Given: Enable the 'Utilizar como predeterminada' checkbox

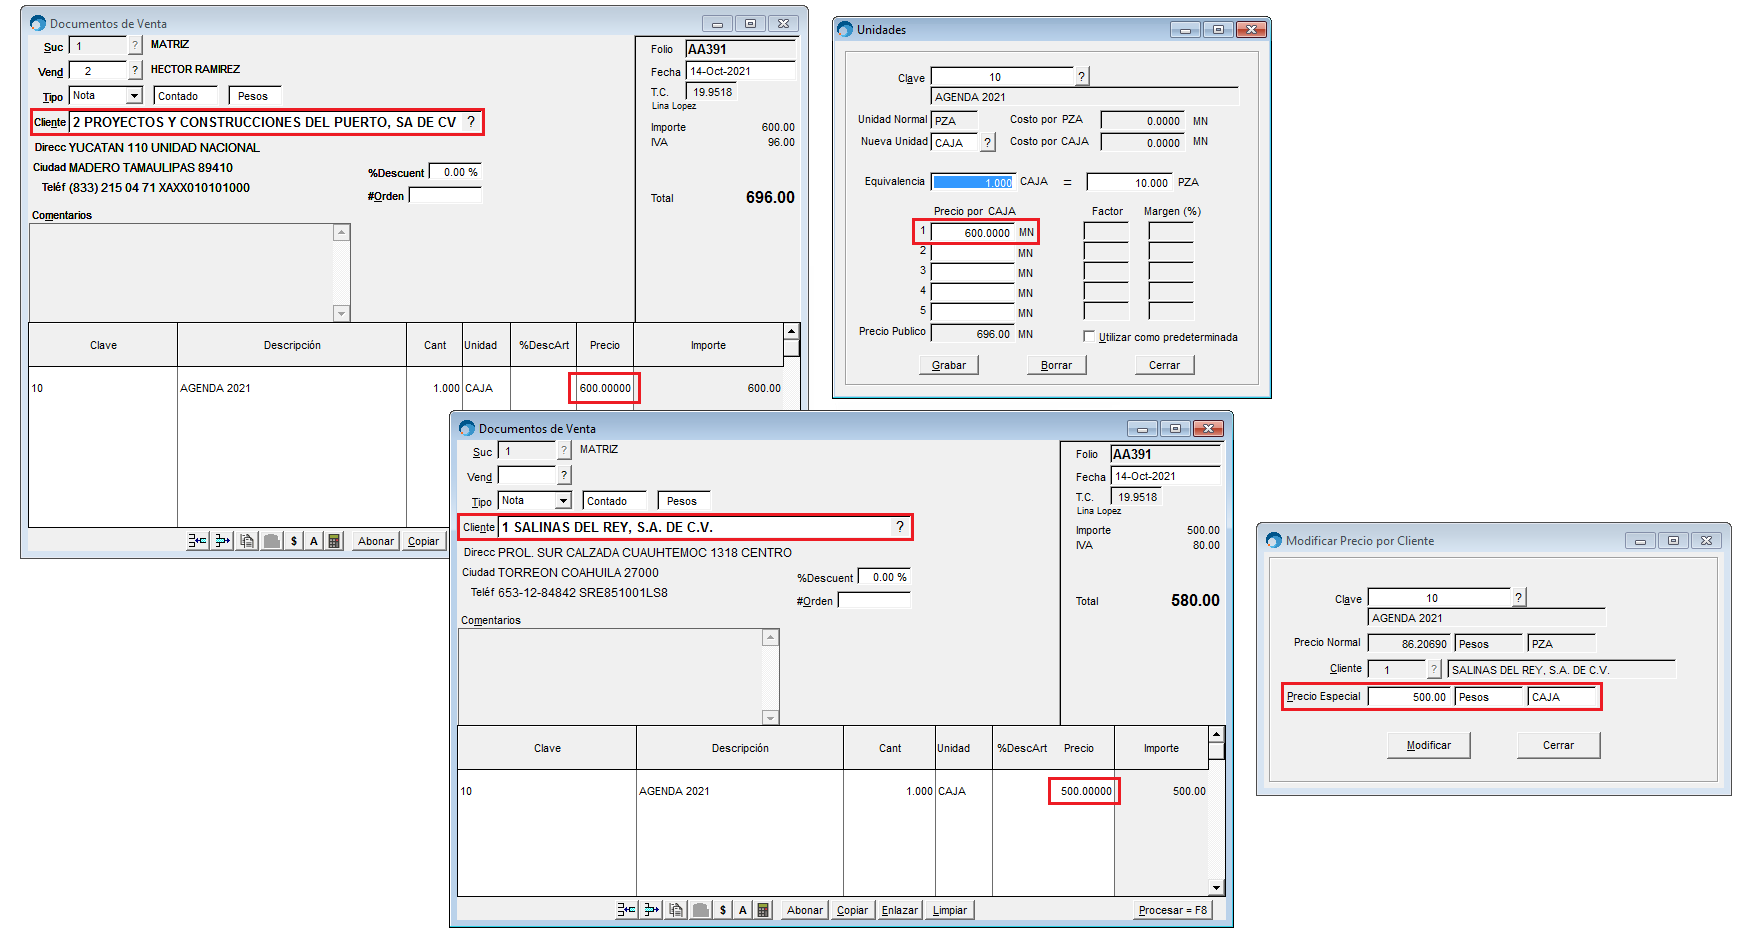Looking at the screenshot, I should pos(1089,337).
